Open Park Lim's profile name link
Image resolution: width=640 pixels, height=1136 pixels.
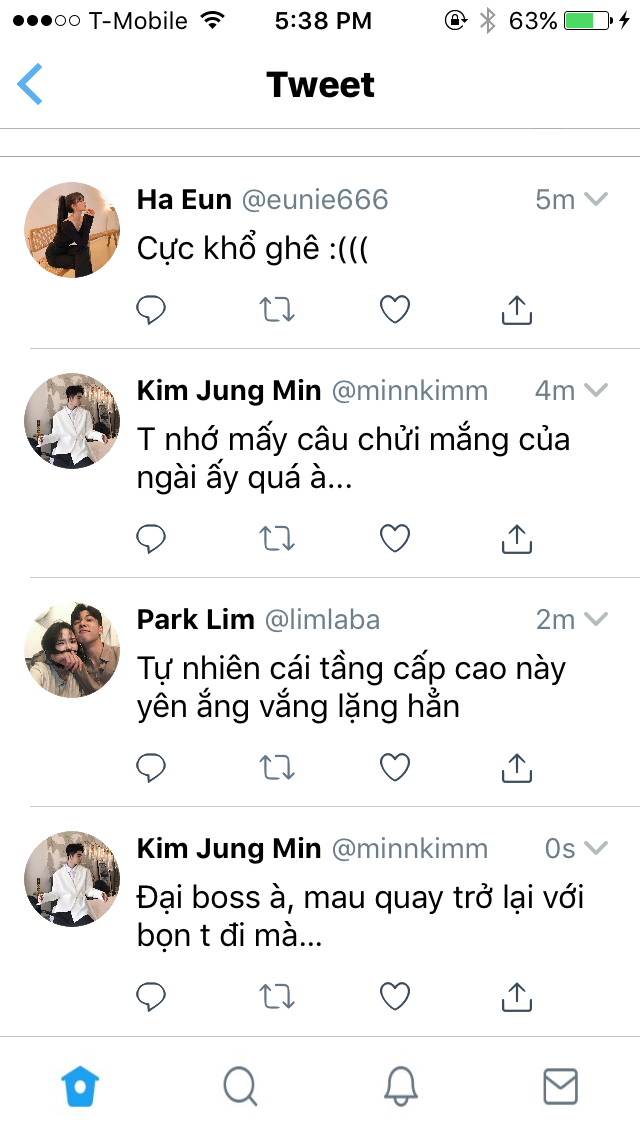(196, 619)
